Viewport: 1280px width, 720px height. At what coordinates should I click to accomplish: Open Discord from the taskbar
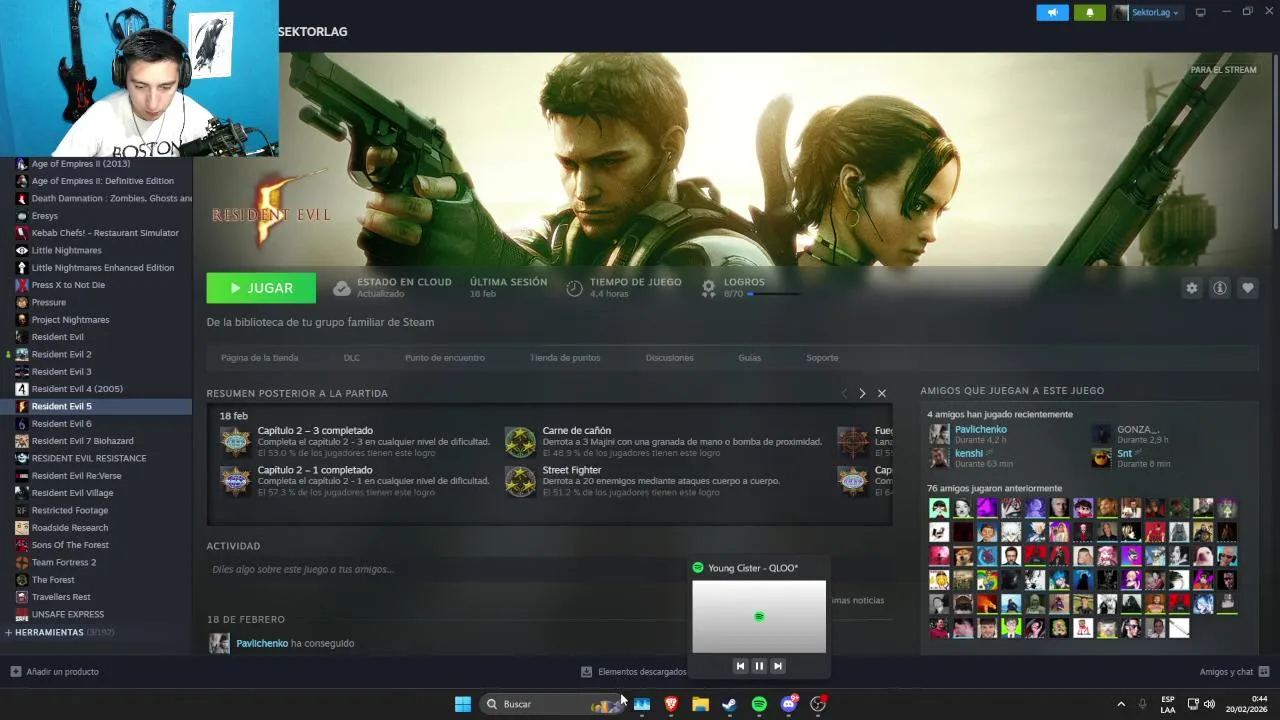789,704
